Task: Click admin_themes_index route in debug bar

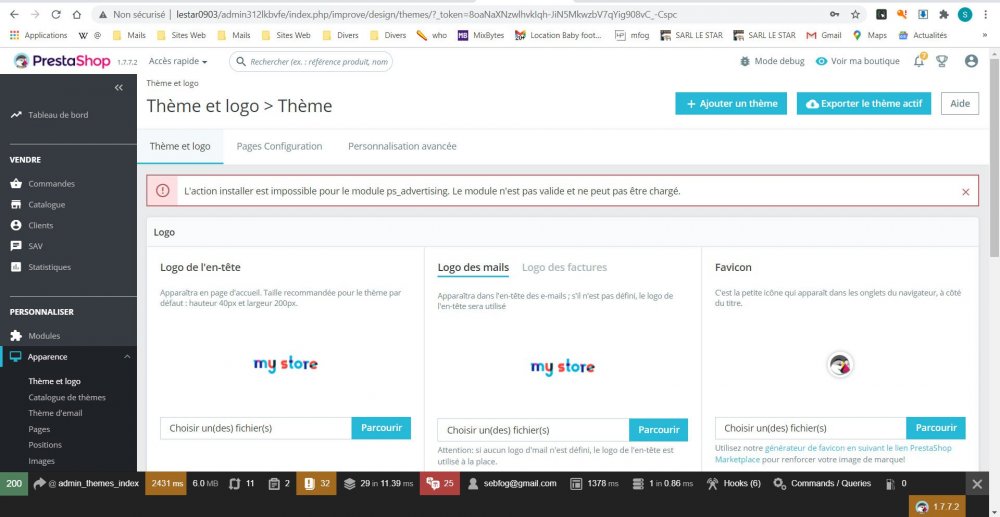Action: pyautogui.click(x=86, y=483)
